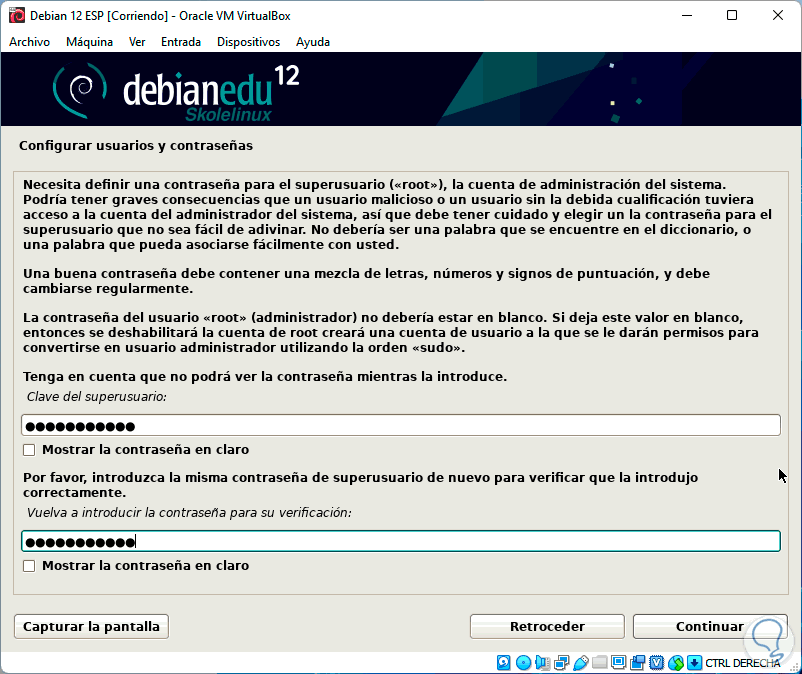The width and height of the screenshot is (802, 674).
Task: Click the recording status icon
Action: [638, 663]
